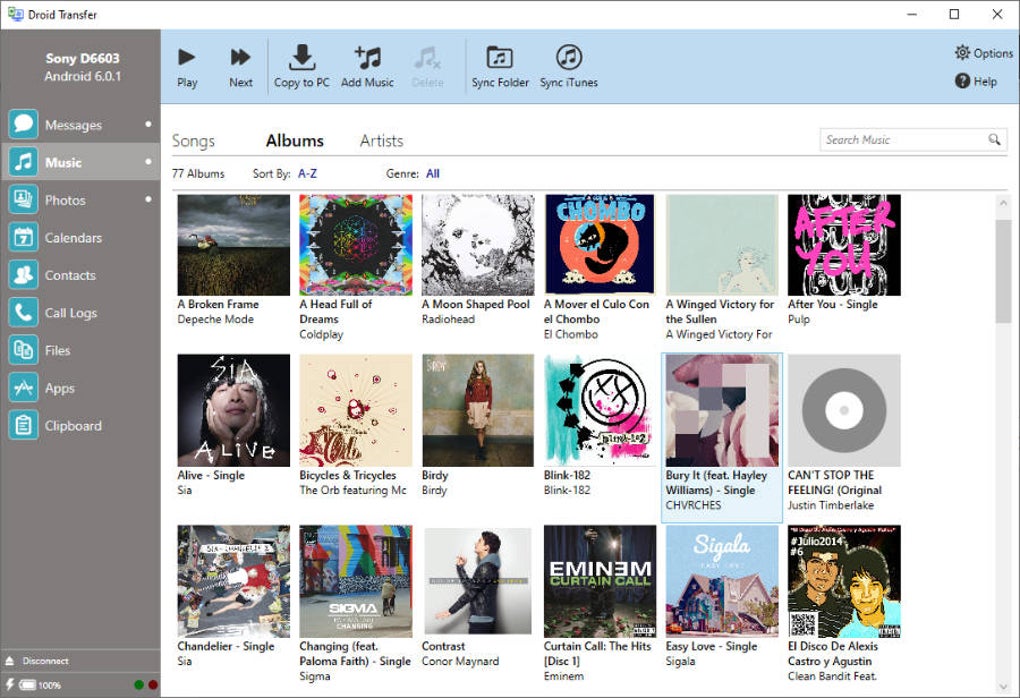Open Help via the question mark icon
The height and width of the screenshot is (698, 1020).
(x=962, y=81)
